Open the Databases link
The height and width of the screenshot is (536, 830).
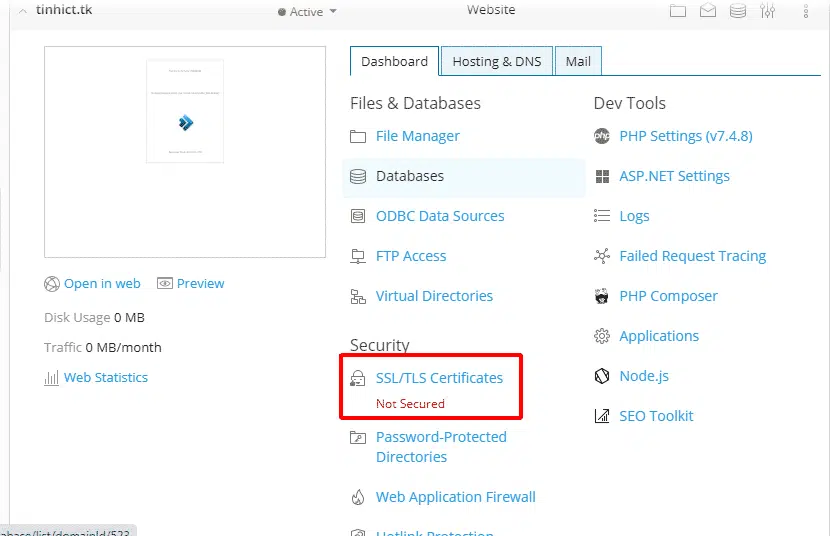tap(410, 176)
